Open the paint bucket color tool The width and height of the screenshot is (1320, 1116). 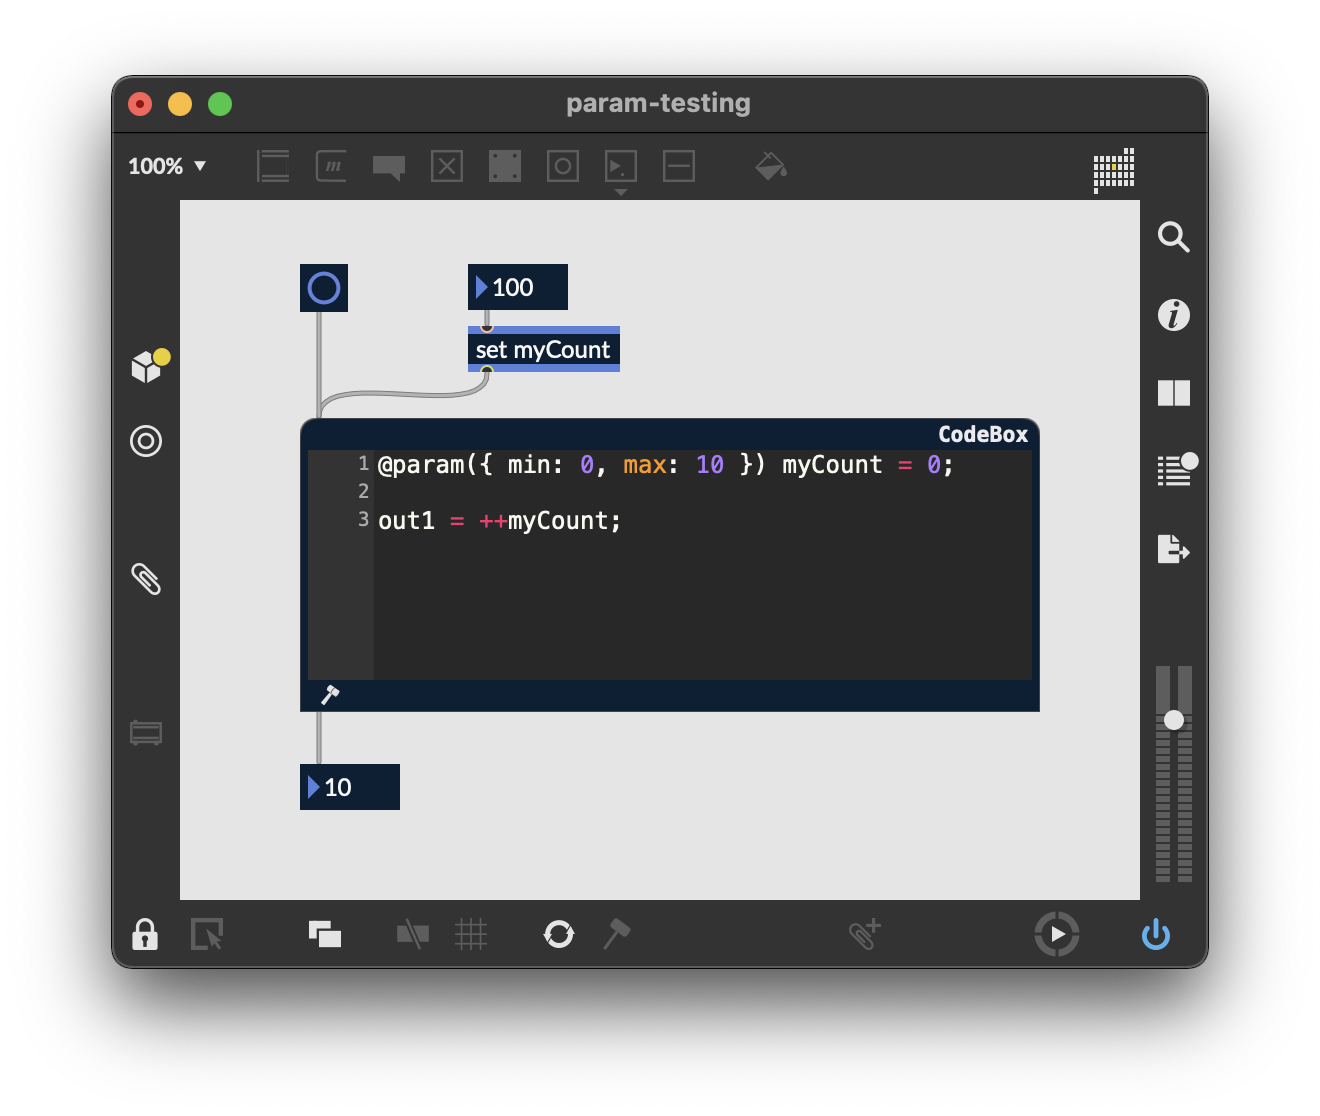coord(770,166)
